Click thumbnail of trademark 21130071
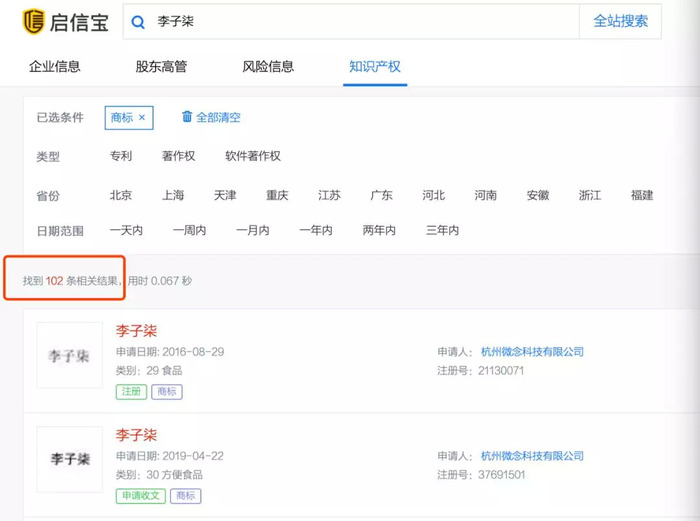This screenshot has width=700, height=521. (x=70, y=355)
